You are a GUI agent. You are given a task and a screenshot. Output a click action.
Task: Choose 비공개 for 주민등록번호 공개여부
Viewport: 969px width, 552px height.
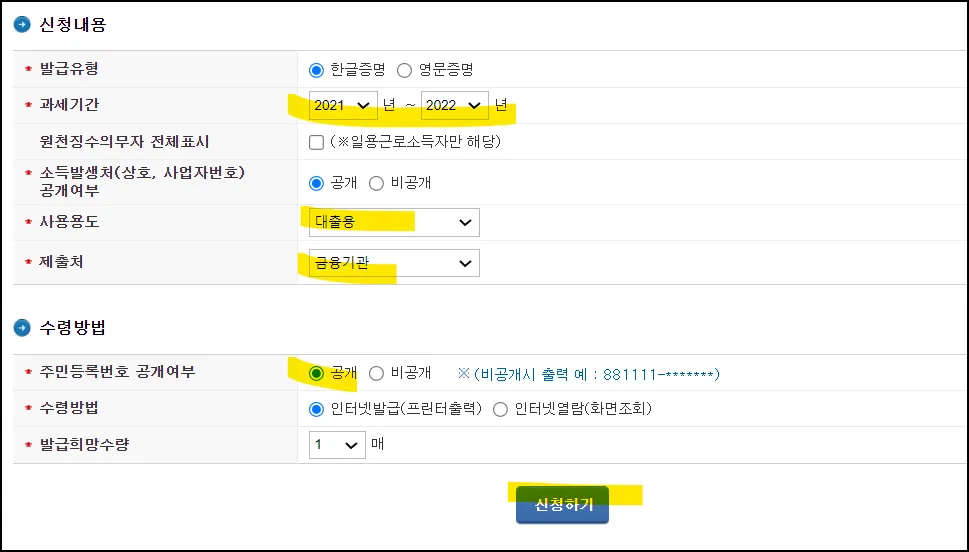[x=376, y=373]
